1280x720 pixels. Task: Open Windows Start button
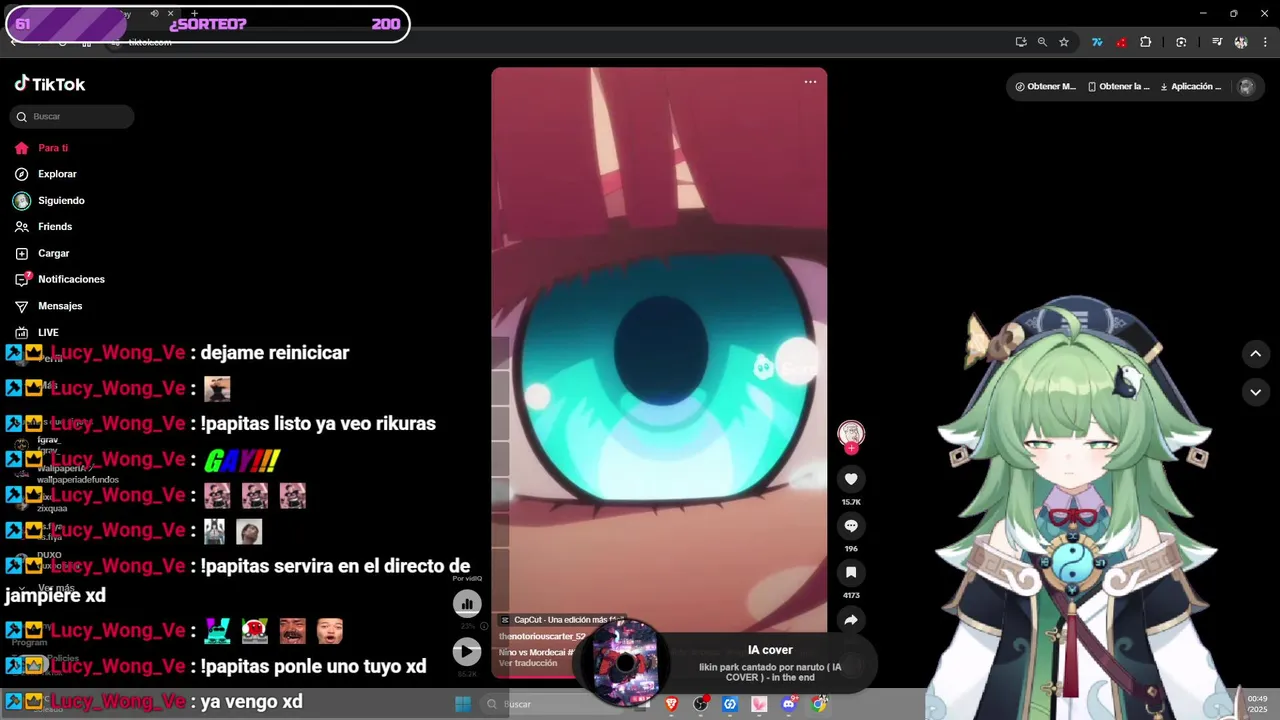click(463, 704)
